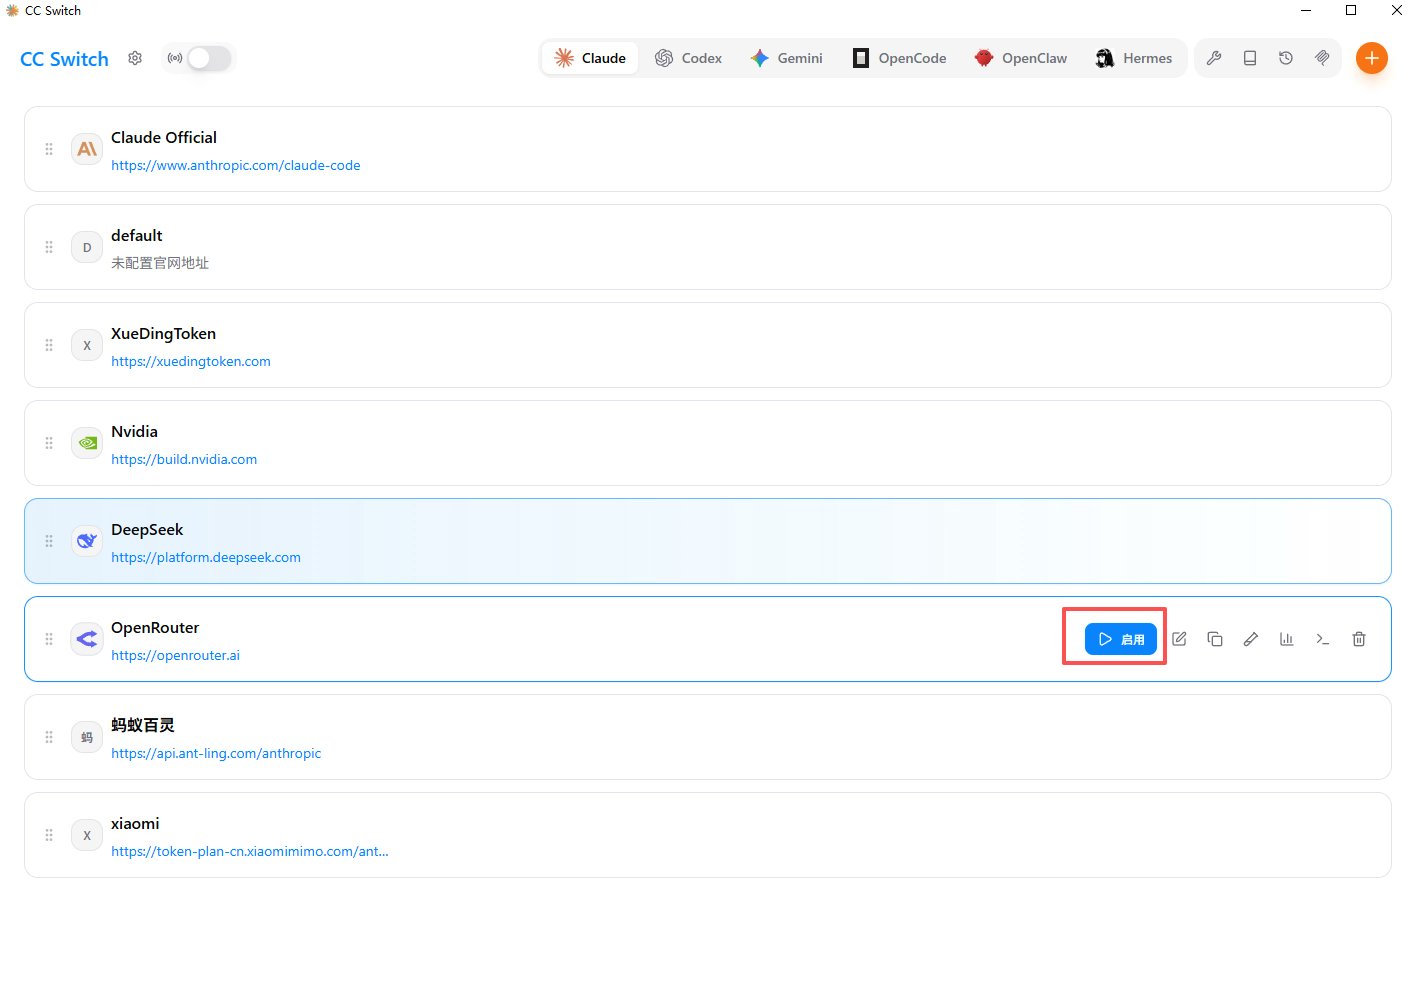
Task: Select the Claude Official provider card
Action: tap(708, 149)
